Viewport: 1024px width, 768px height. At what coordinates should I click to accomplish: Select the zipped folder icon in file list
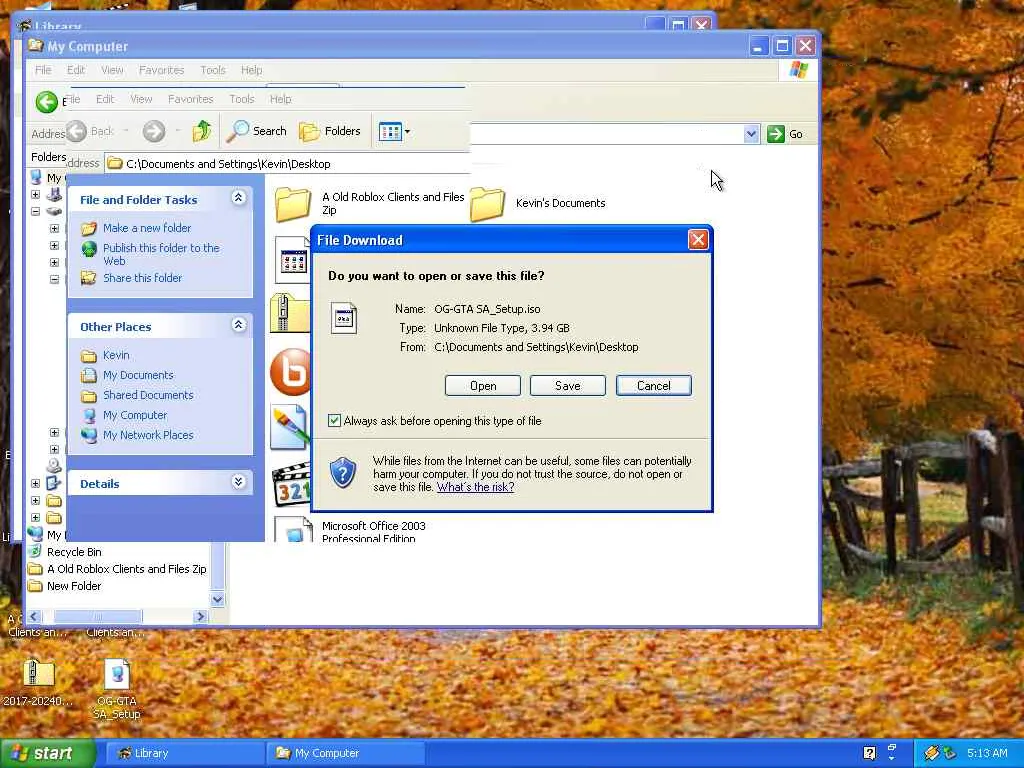coord(291,312)
